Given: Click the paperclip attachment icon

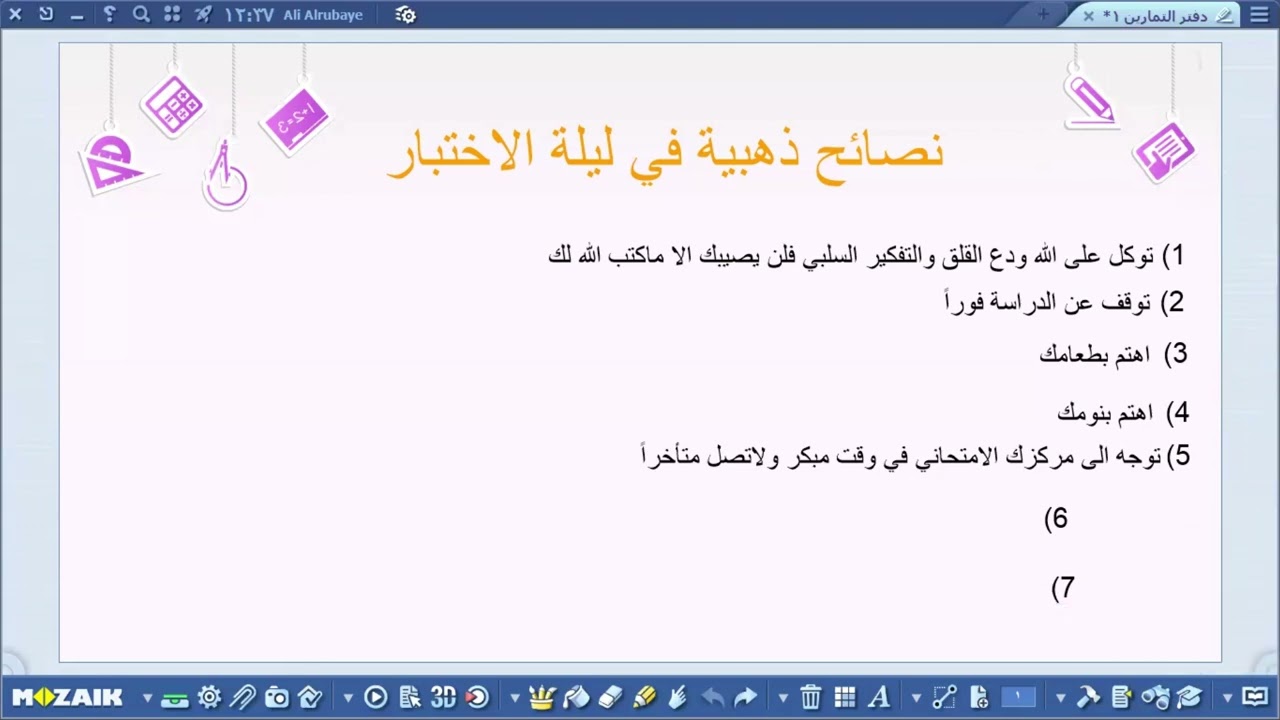Looking at the screenshot, I should (243, 697).
